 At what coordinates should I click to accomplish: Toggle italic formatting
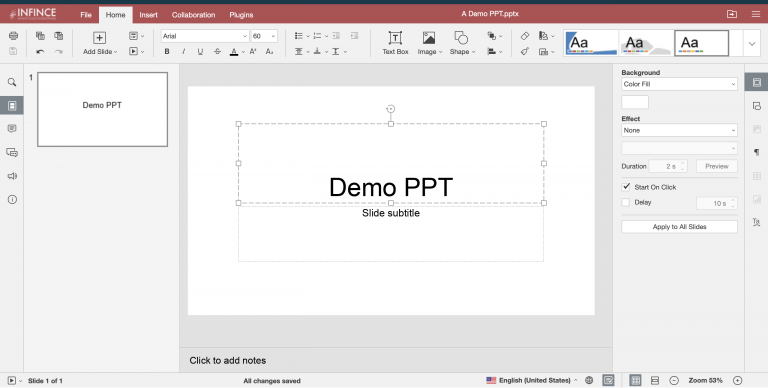[184, 51]
